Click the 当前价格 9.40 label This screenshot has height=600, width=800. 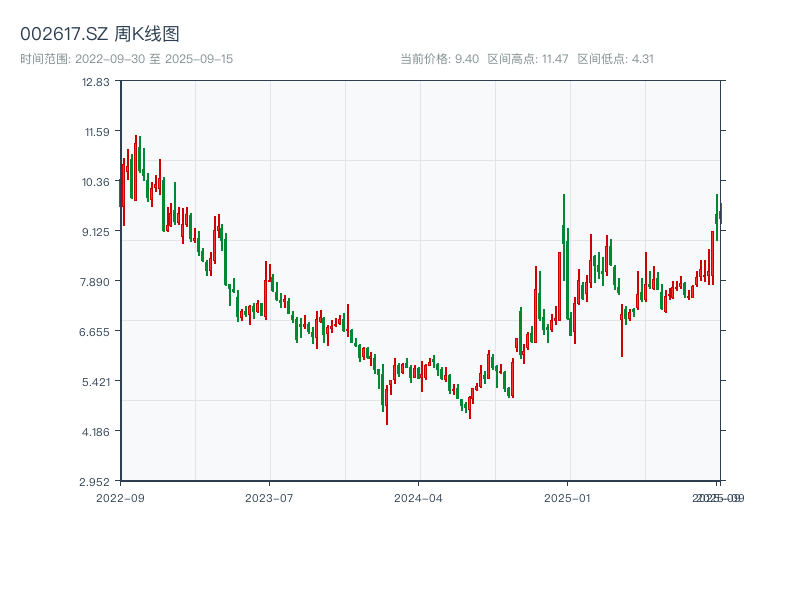coord(439,59)
